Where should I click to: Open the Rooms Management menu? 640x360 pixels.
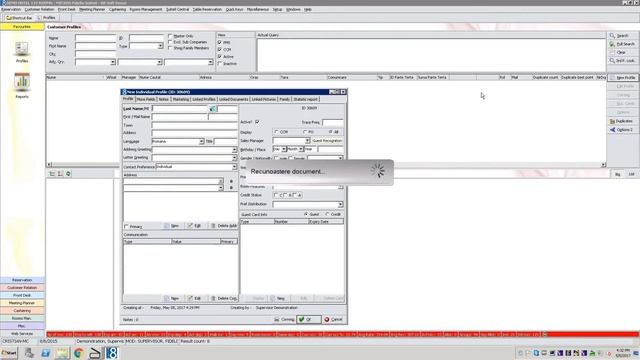pyautogui.click(x=146, y=9)
